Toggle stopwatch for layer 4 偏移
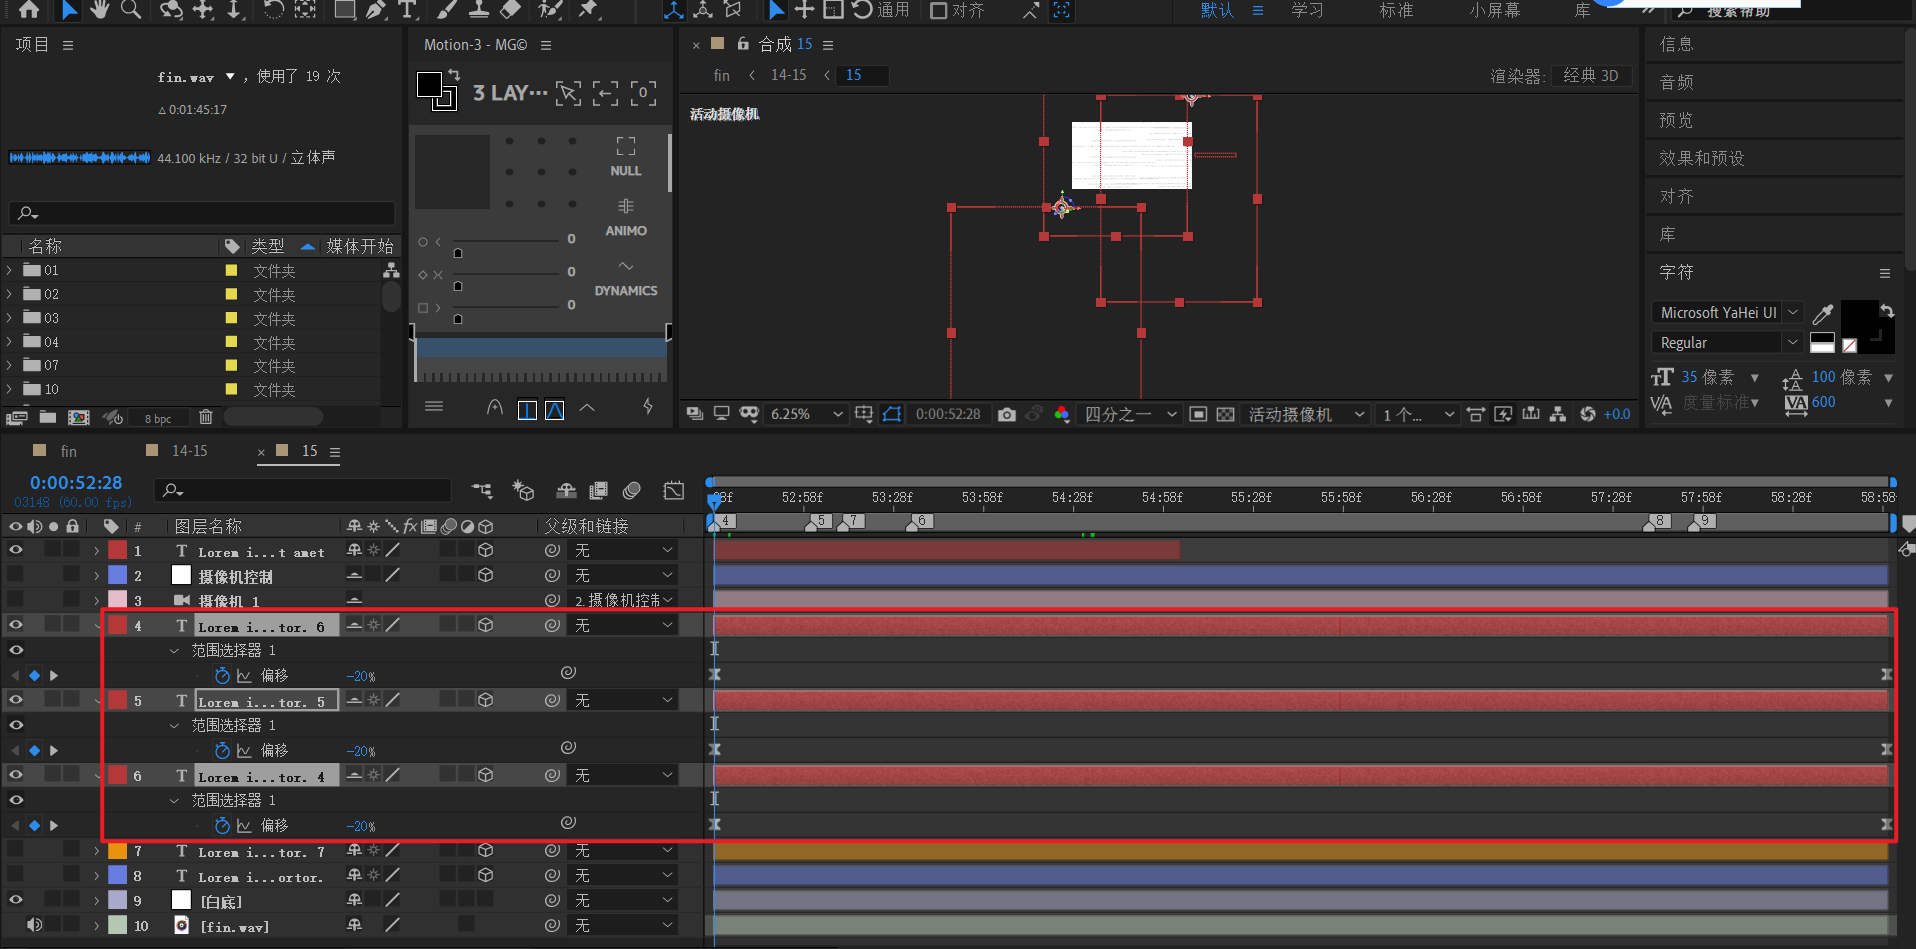The image size is (1916, 949). [222, 676]
